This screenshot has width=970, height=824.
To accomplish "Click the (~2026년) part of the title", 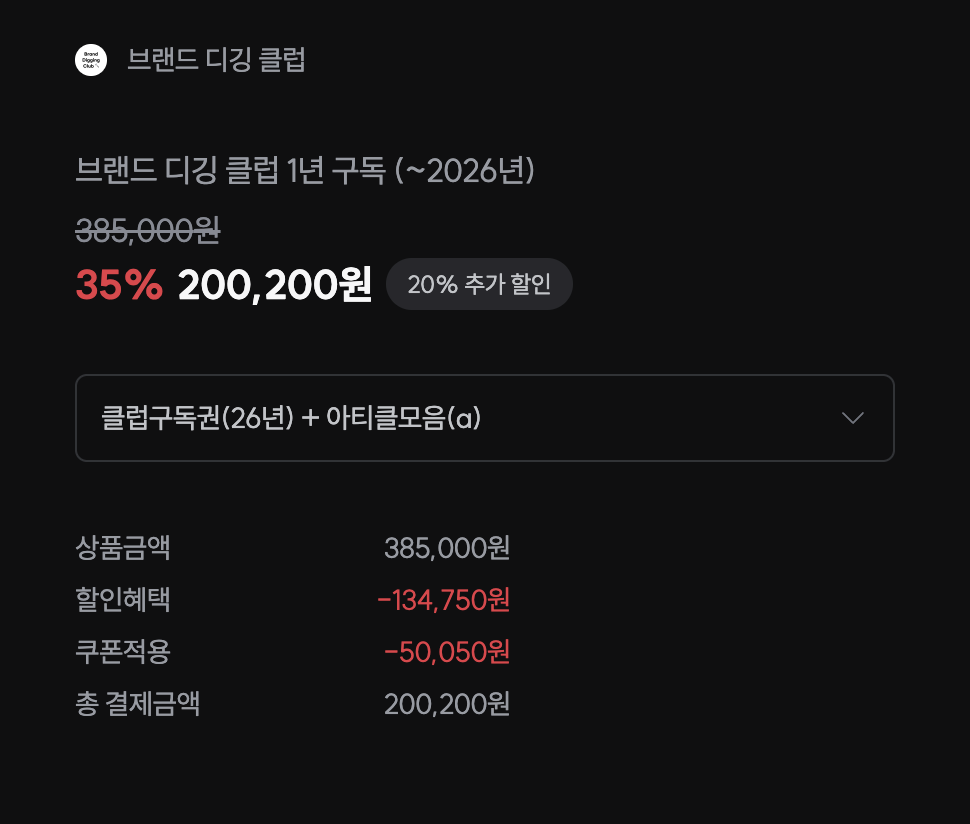I will click(465, 171).
